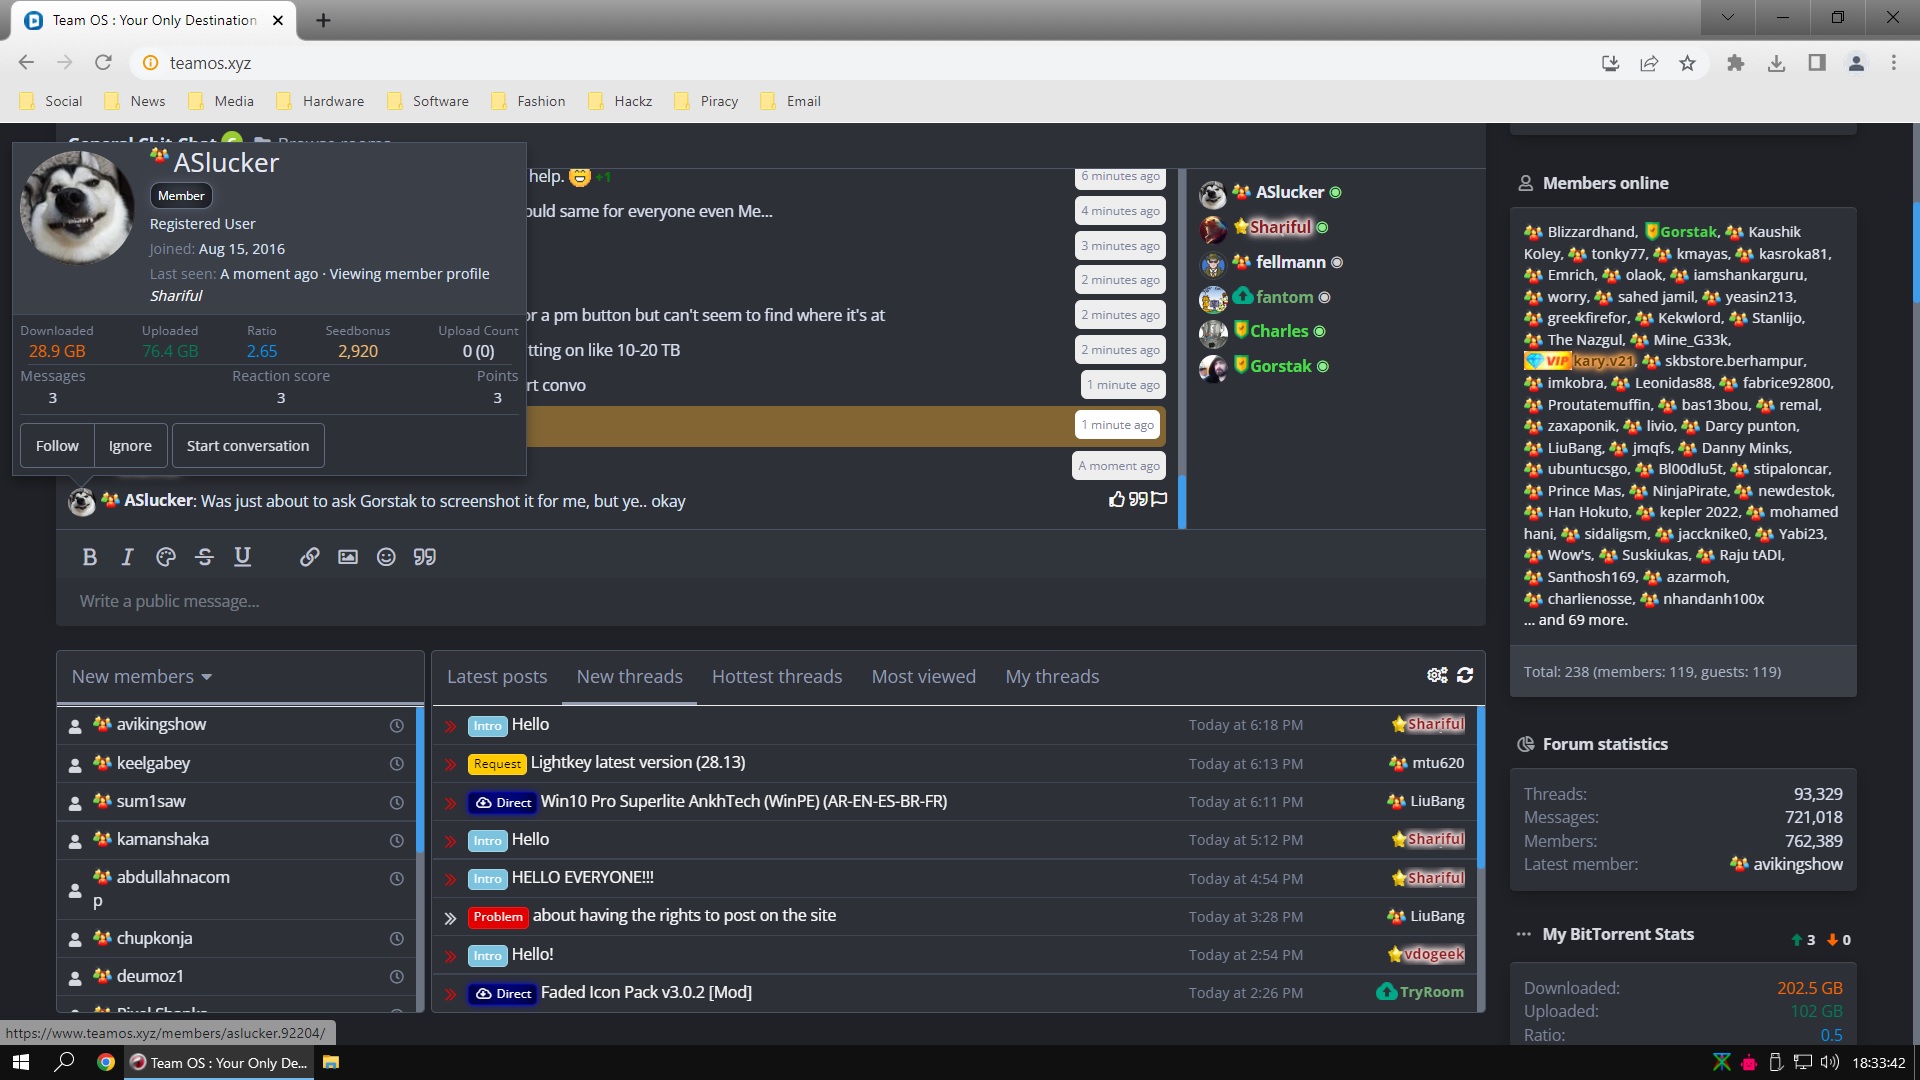This screenshot has width=1920, height=1080.
Task: Click the Ignore button
Action: coord(130,446)
